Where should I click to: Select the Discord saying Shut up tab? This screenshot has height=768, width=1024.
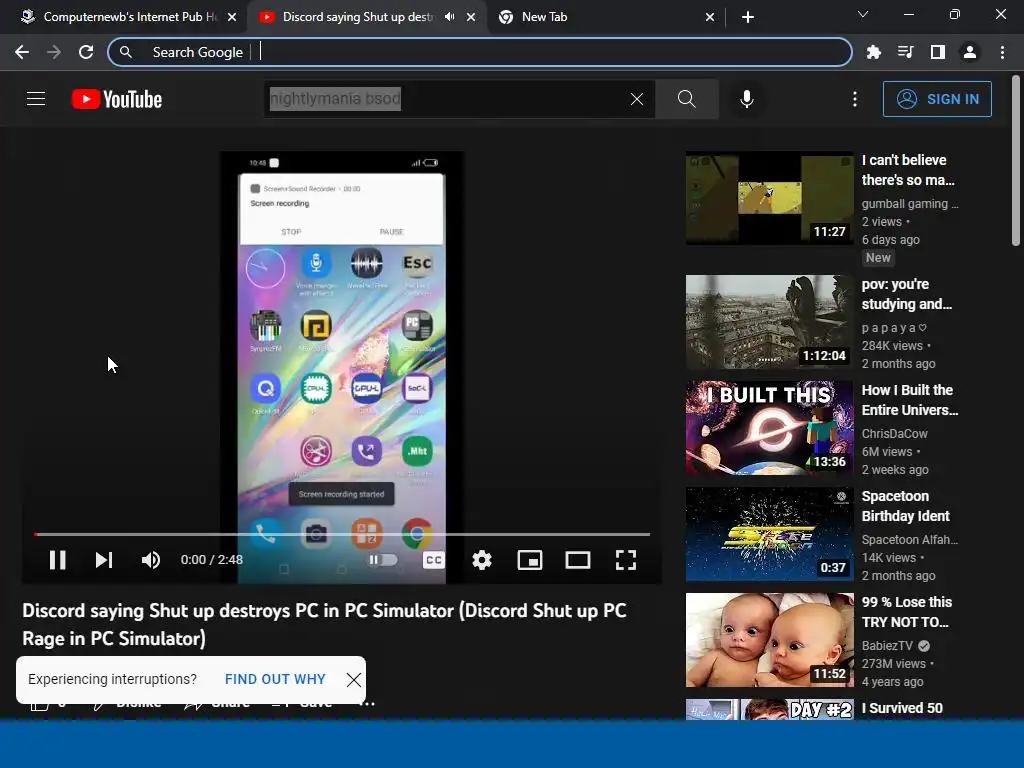[357, 17]
